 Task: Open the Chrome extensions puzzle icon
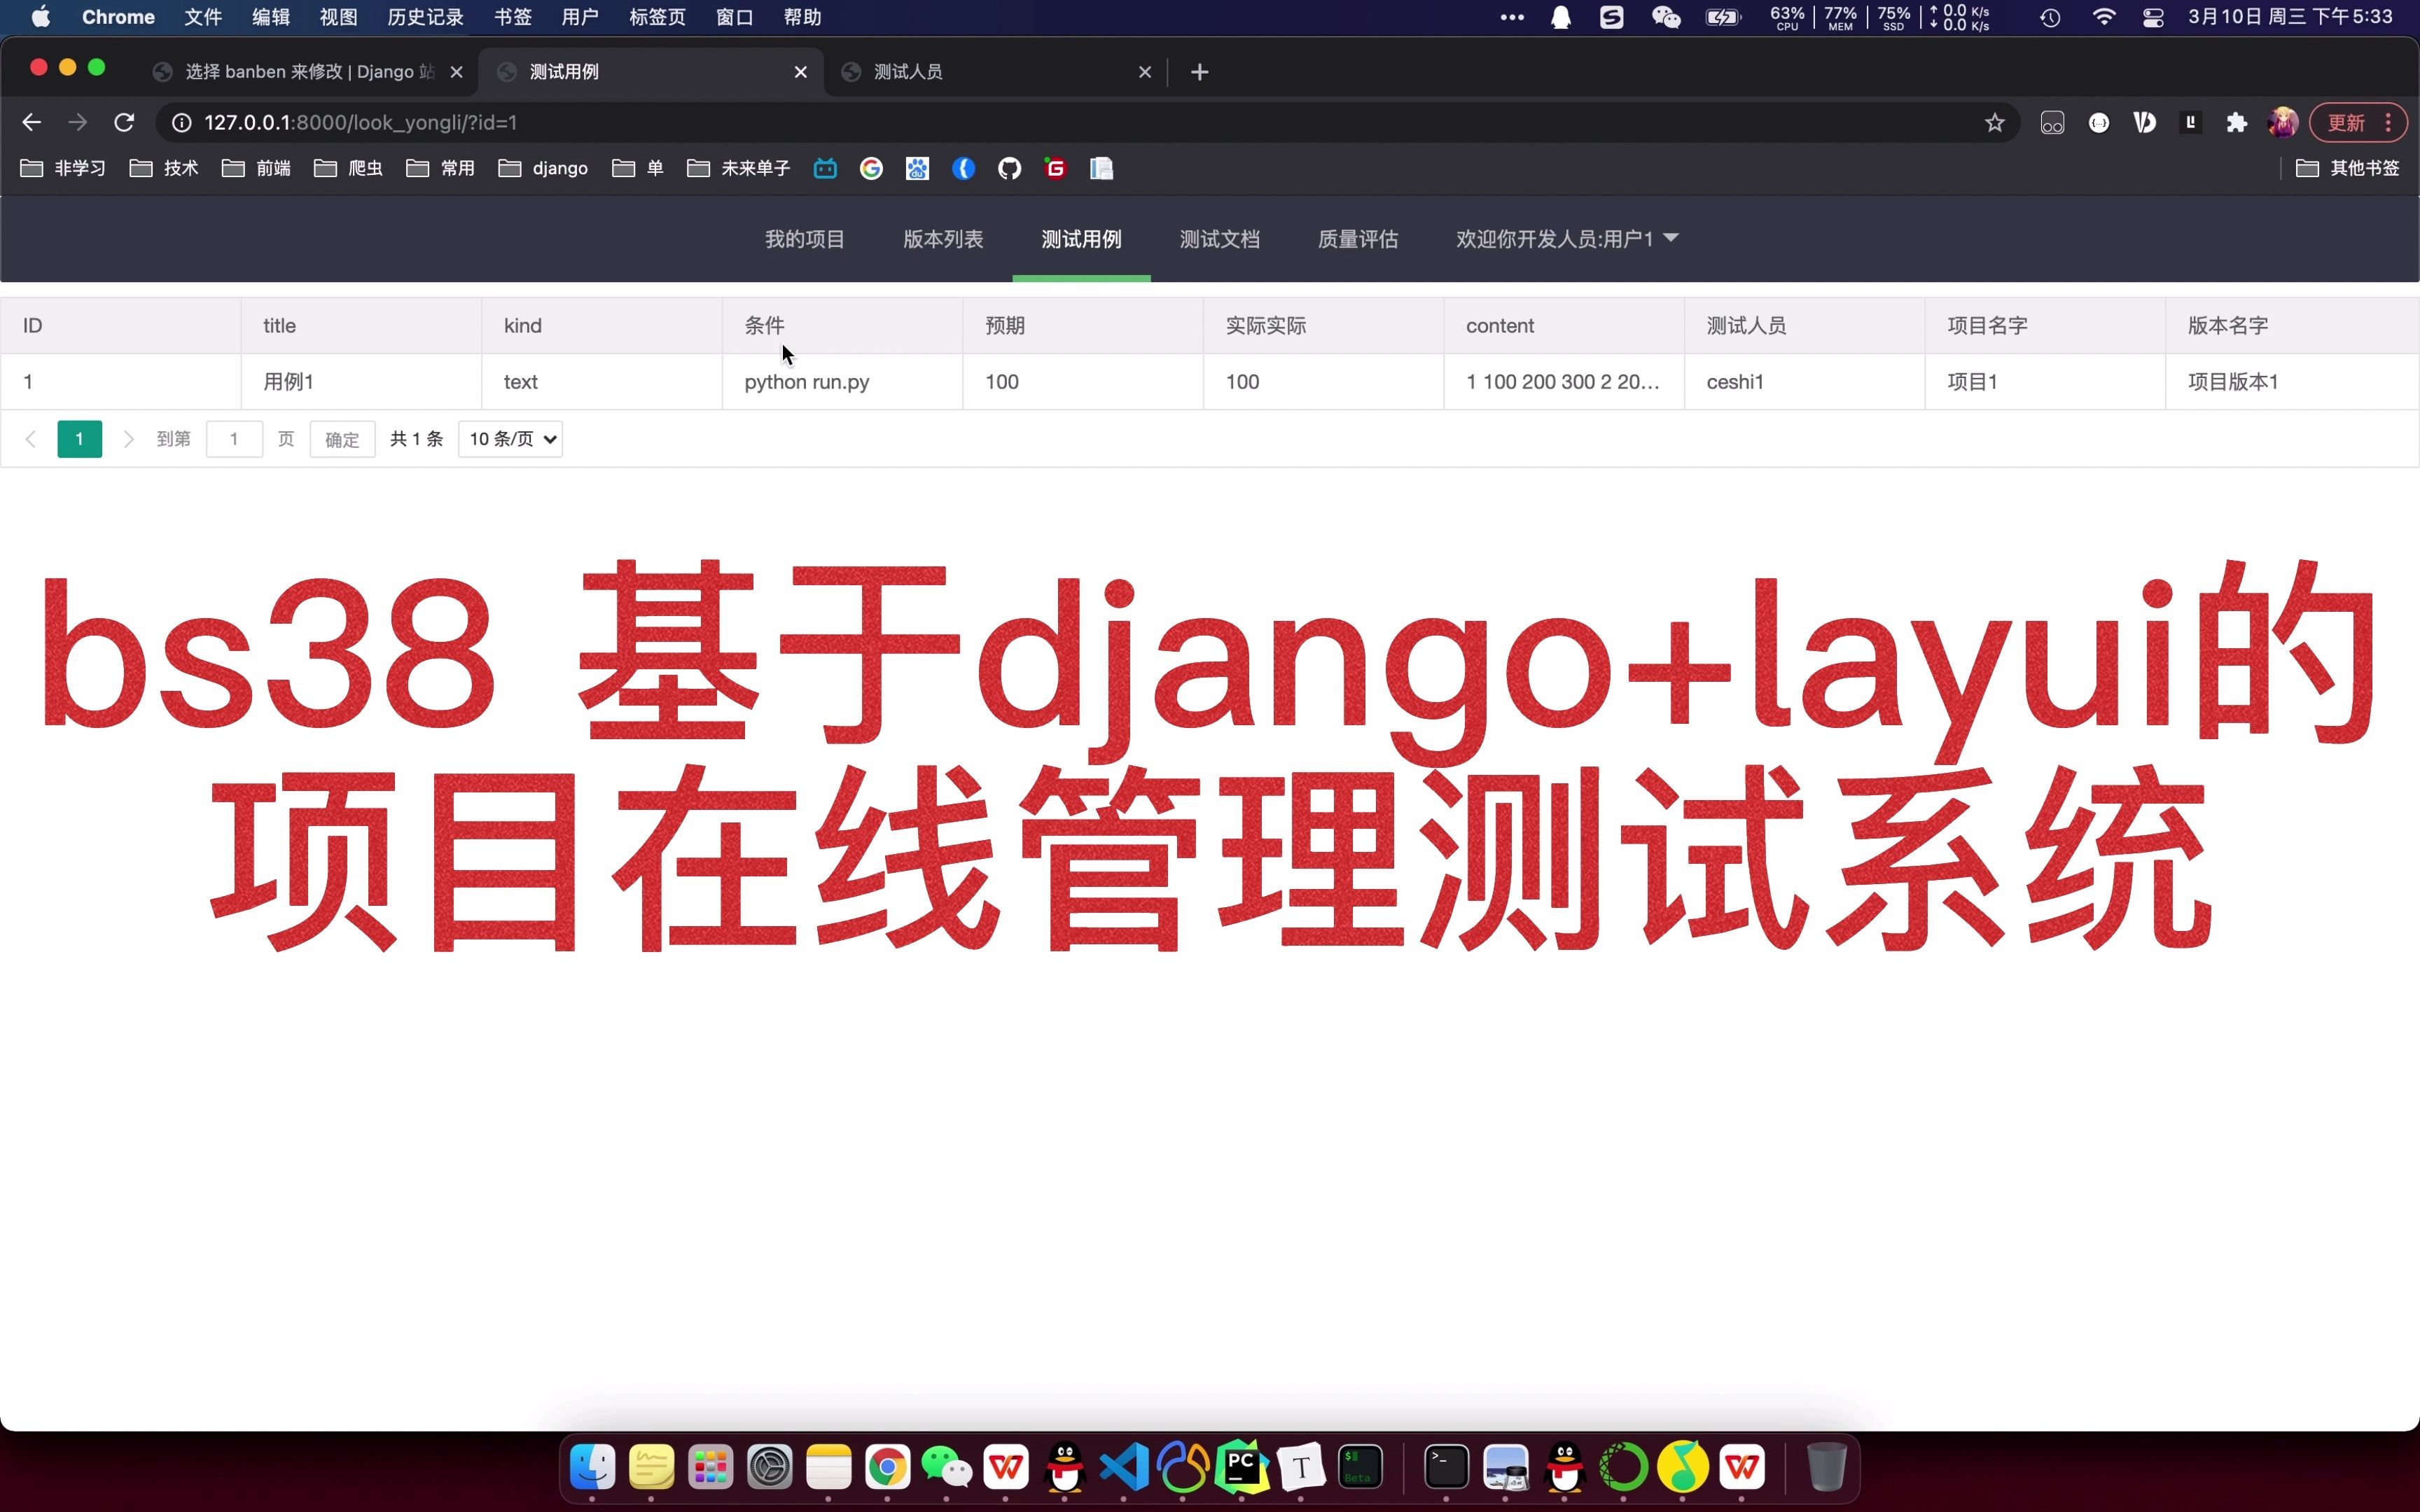[x=2237, y=122]
